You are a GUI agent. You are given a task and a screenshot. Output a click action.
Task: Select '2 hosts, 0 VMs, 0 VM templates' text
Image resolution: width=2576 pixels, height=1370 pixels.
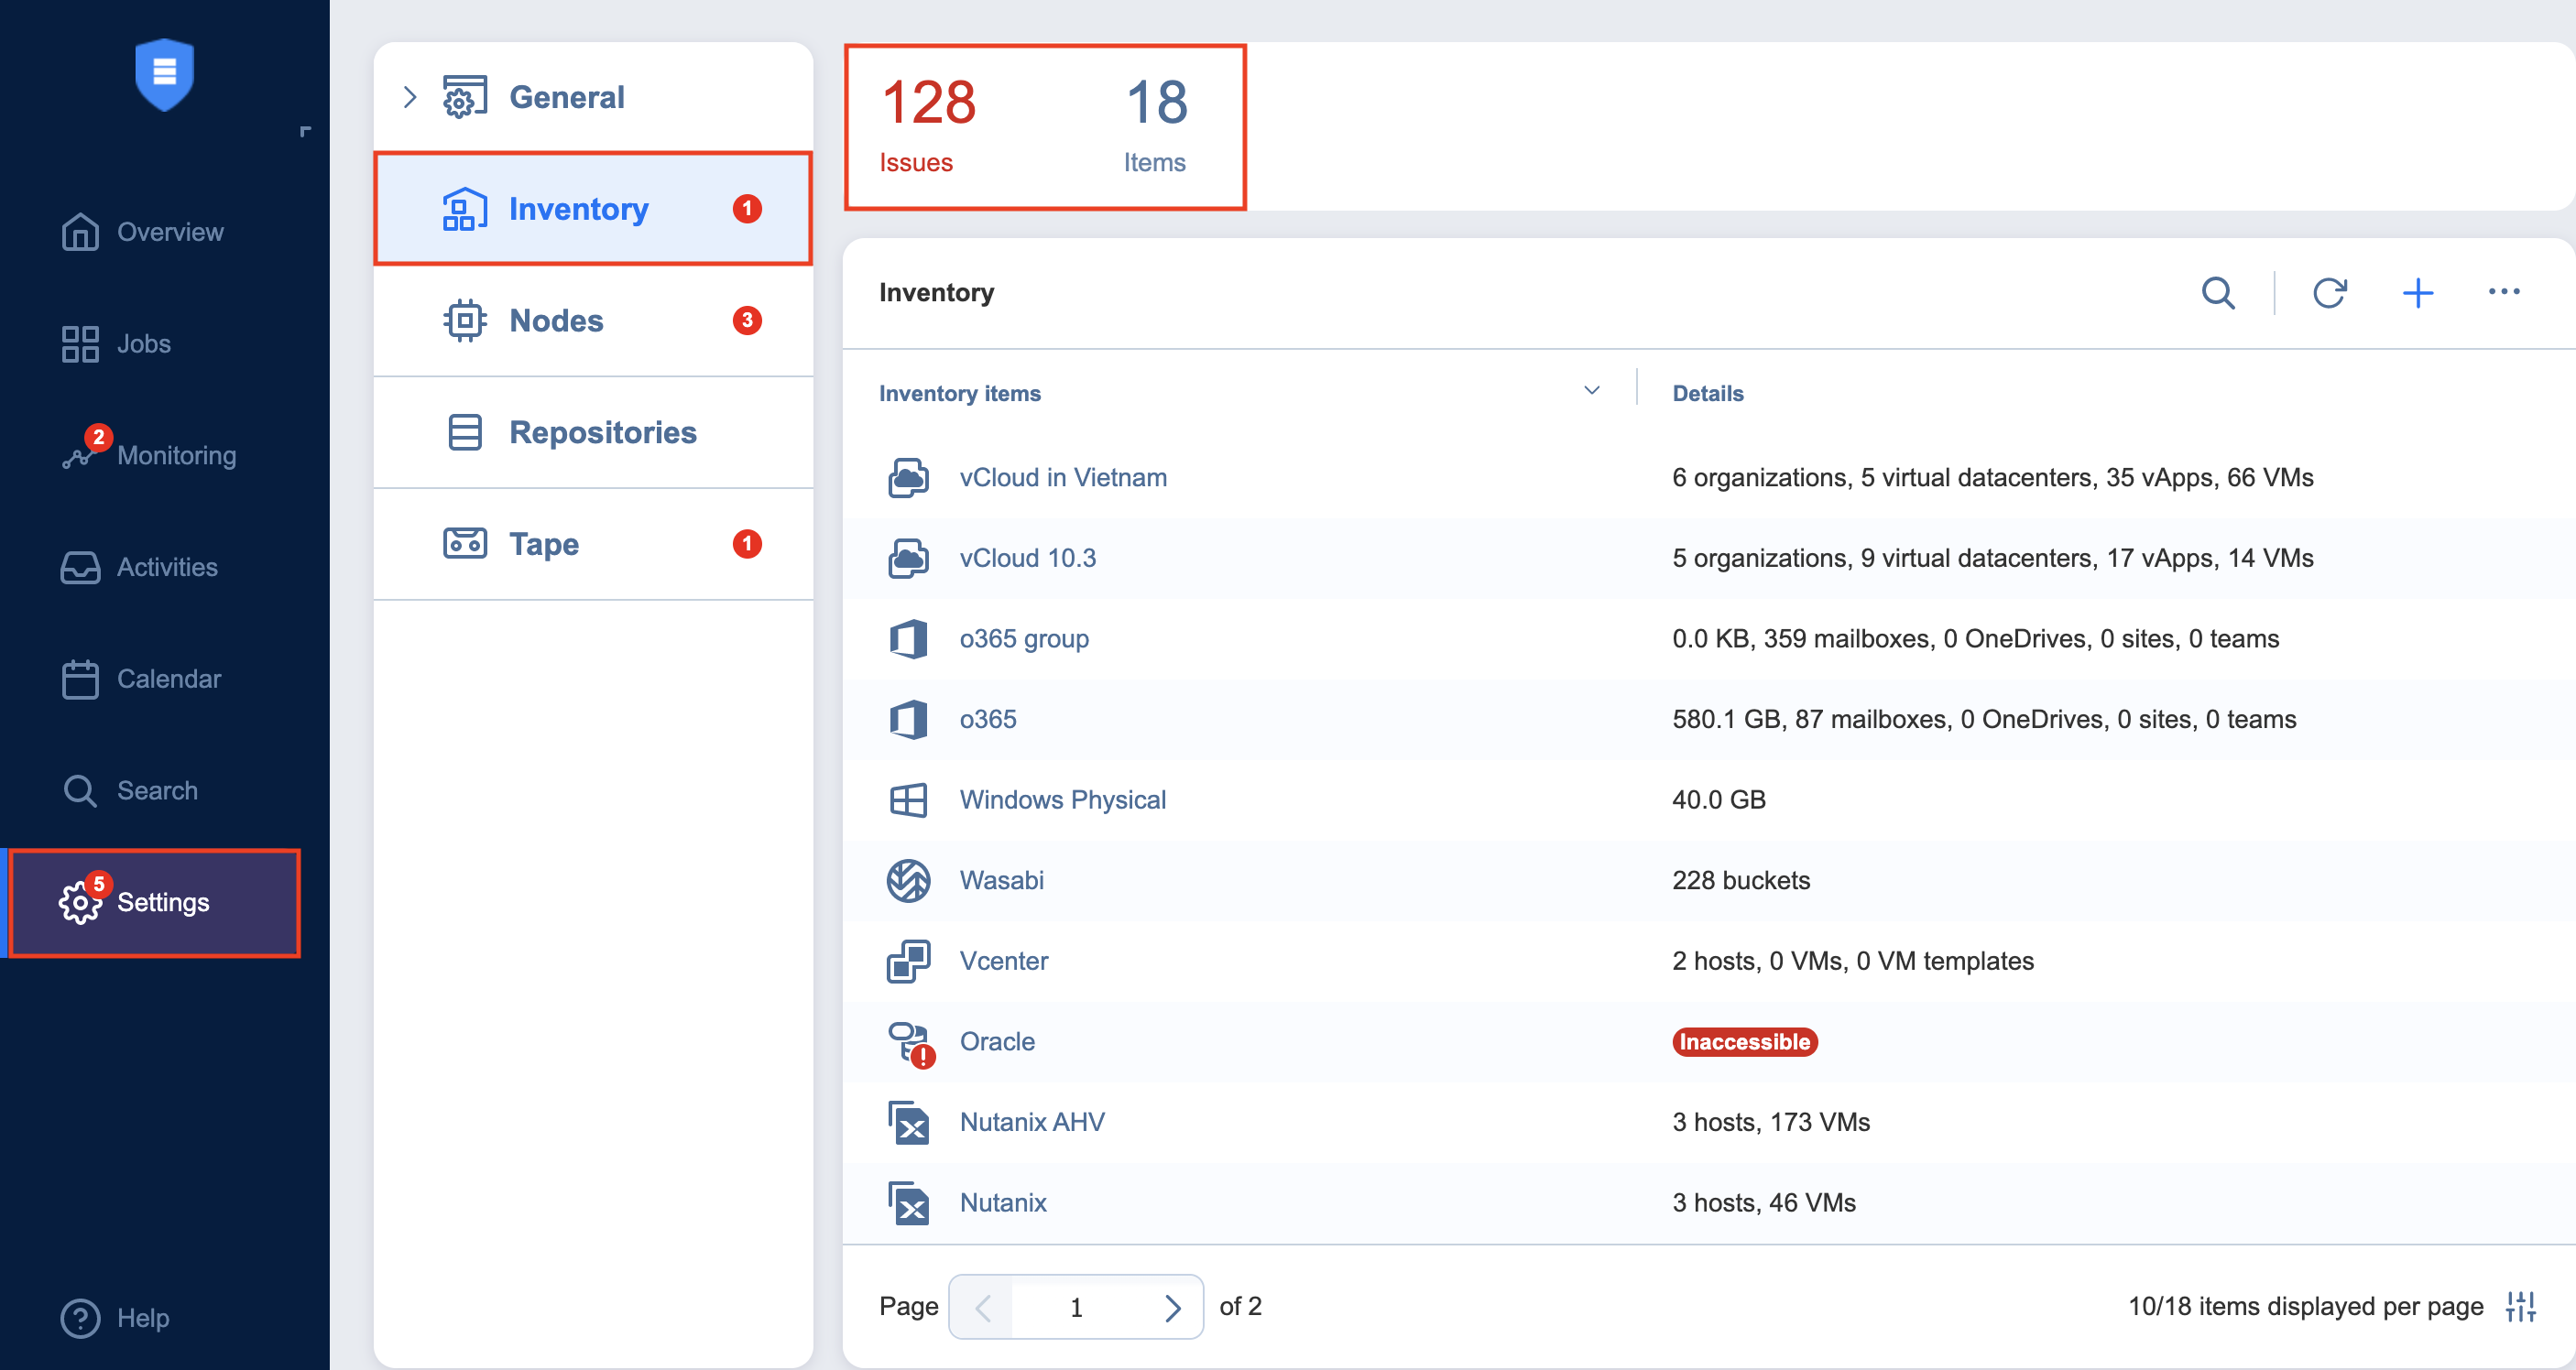pos(1853,961)
